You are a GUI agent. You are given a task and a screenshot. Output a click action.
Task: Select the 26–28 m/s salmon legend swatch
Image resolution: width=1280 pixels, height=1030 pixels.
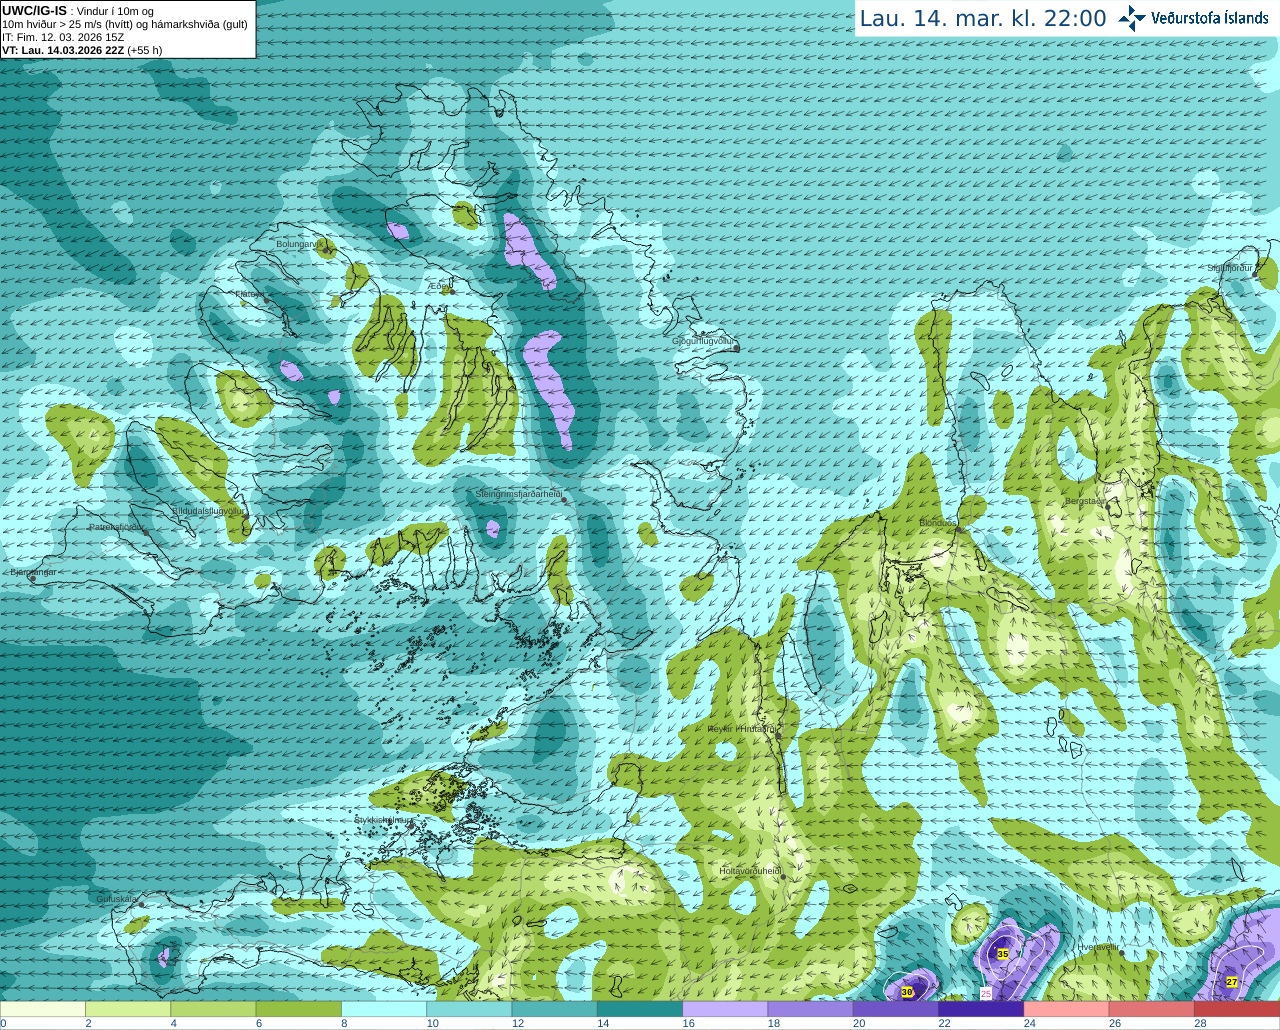(1152, 1008)
